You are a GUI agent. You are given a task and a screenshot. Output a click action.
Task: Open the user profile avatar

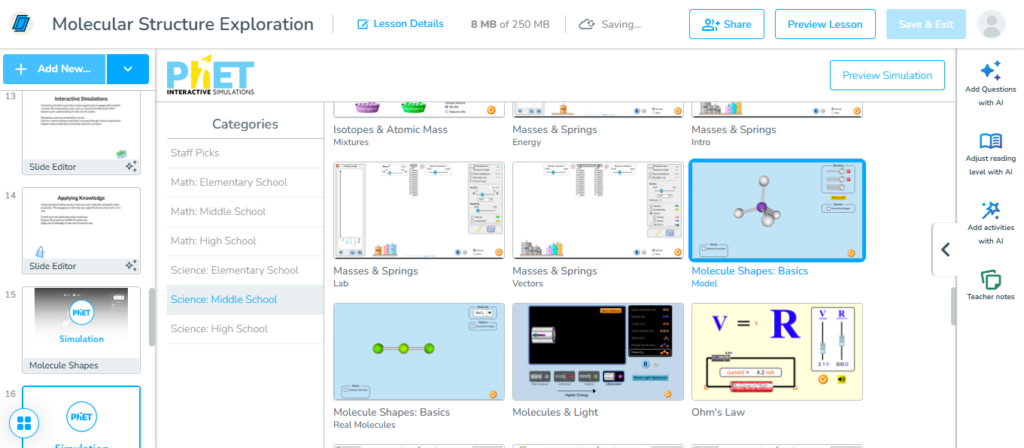991,24
